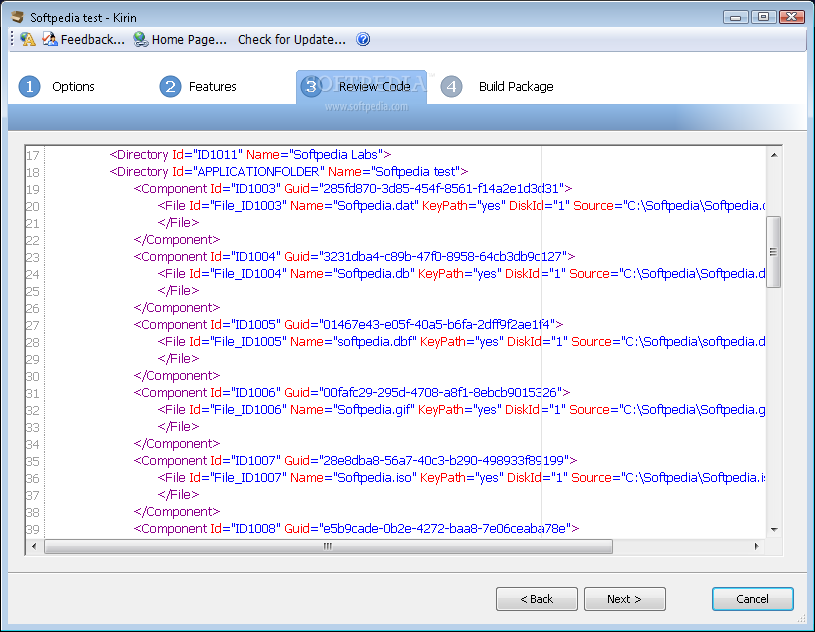Viewport: 815px width, 632px height.
Task: Click the step 4 circle icon
Action: [x=451, y=86]
